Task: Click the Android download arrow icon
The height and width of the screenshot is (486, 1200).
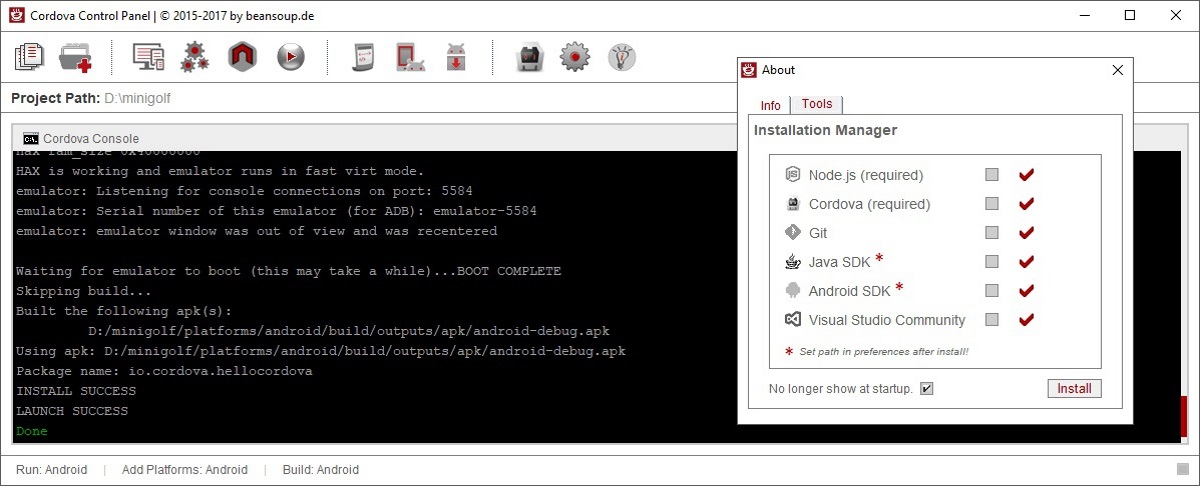Action: click(456, 57)
